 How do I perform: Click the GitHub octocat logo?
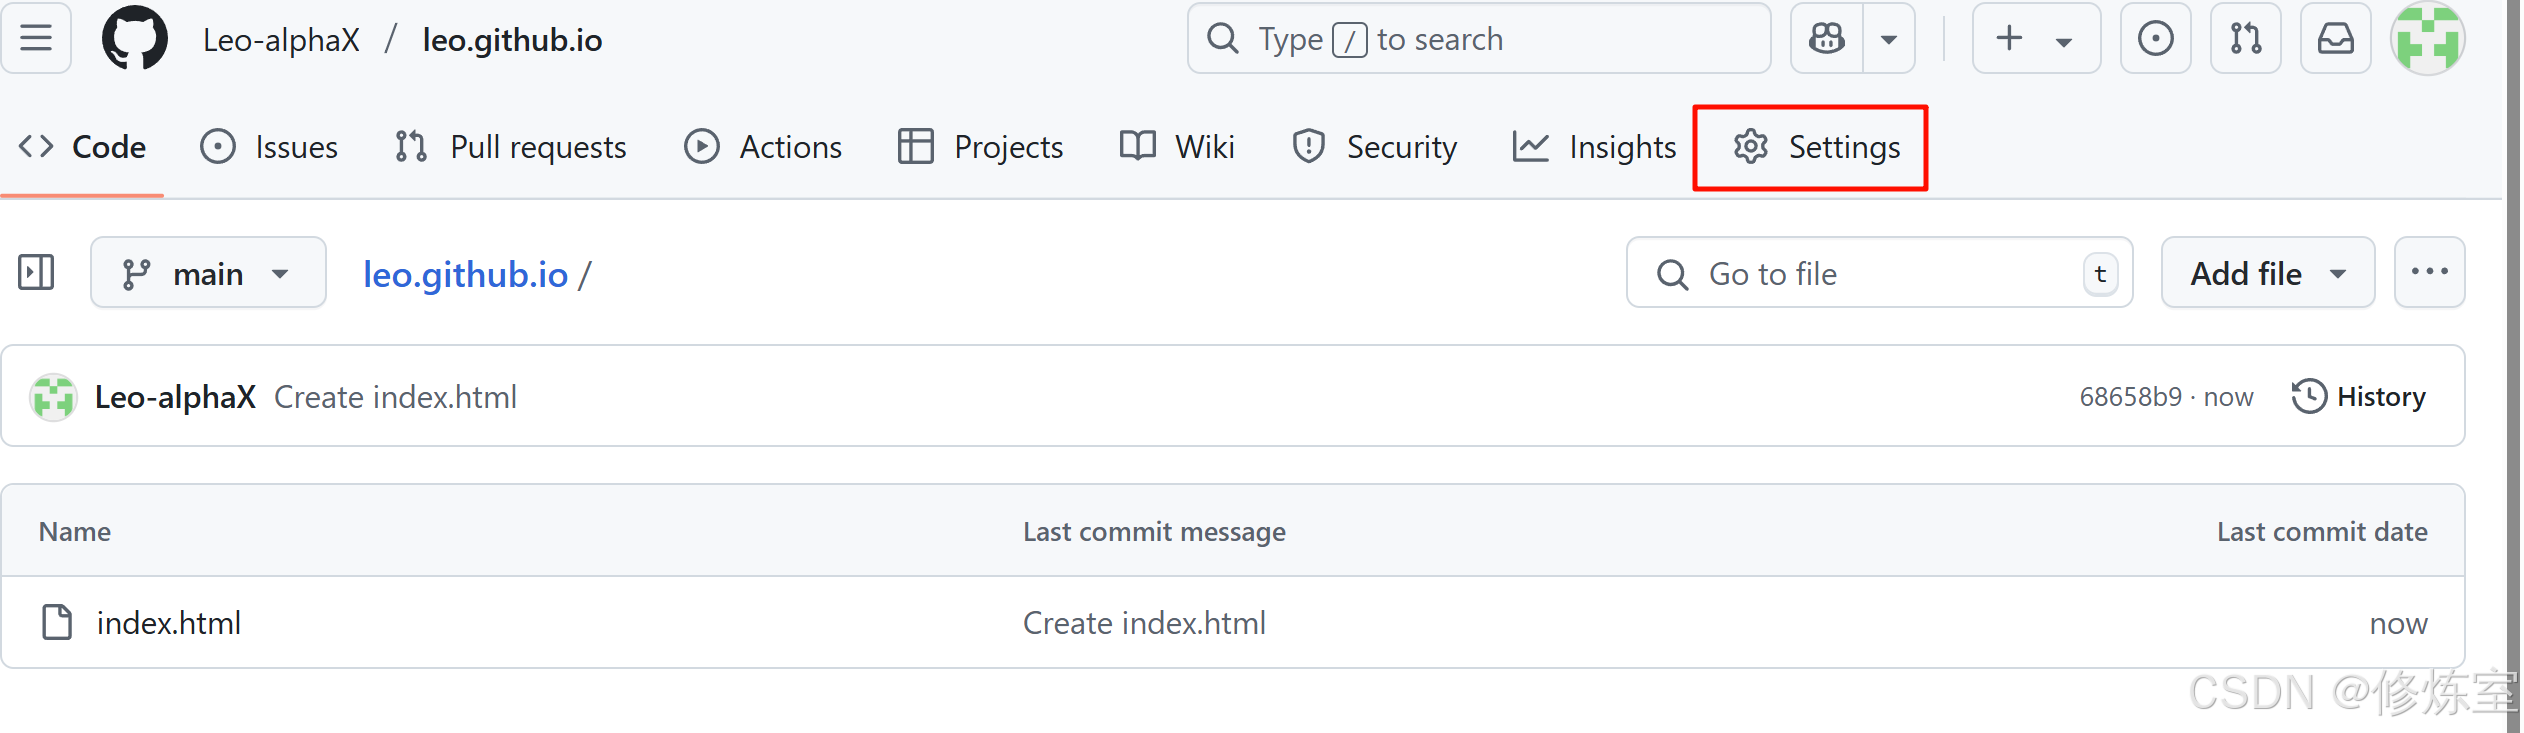click(135, 39)
